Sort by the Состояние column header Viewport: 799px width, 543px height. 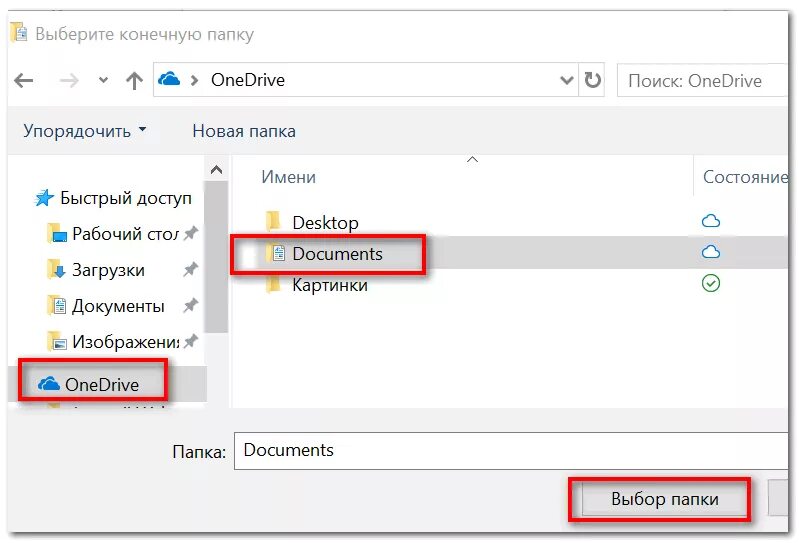coord(745,177)
